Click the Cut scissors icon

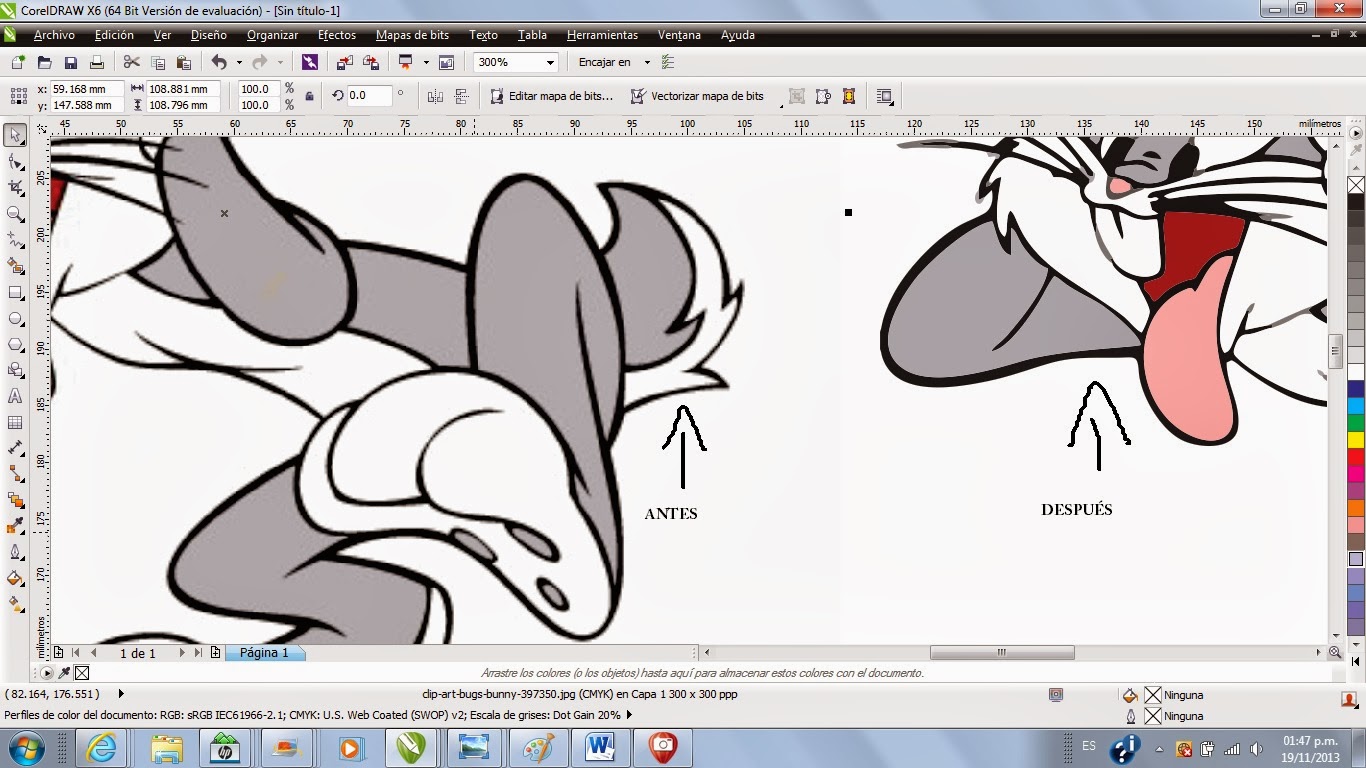(132, 62)
